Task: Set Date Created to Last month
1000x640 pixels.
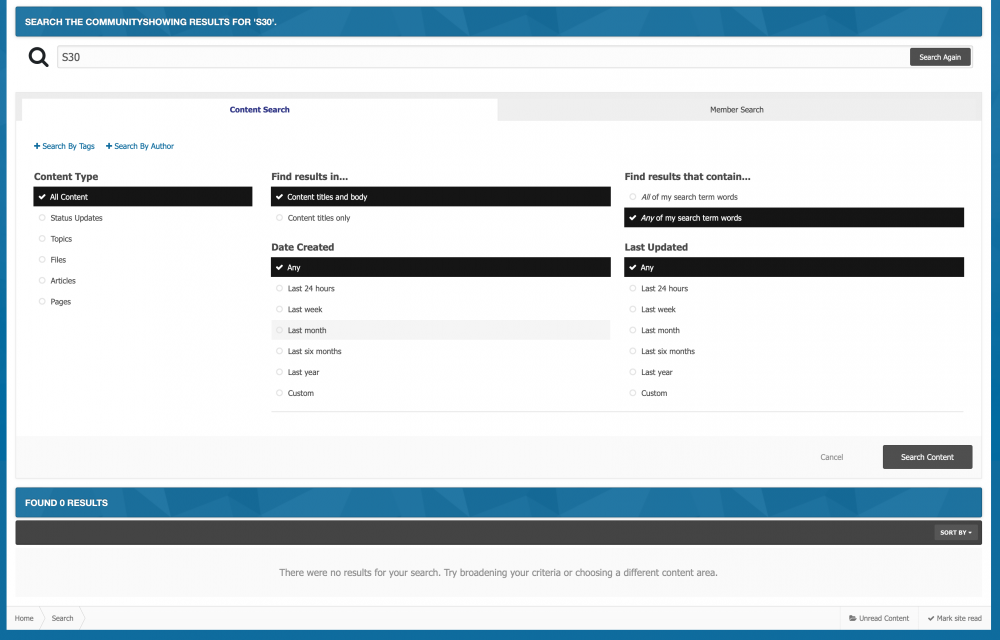Action: [441, 330]
